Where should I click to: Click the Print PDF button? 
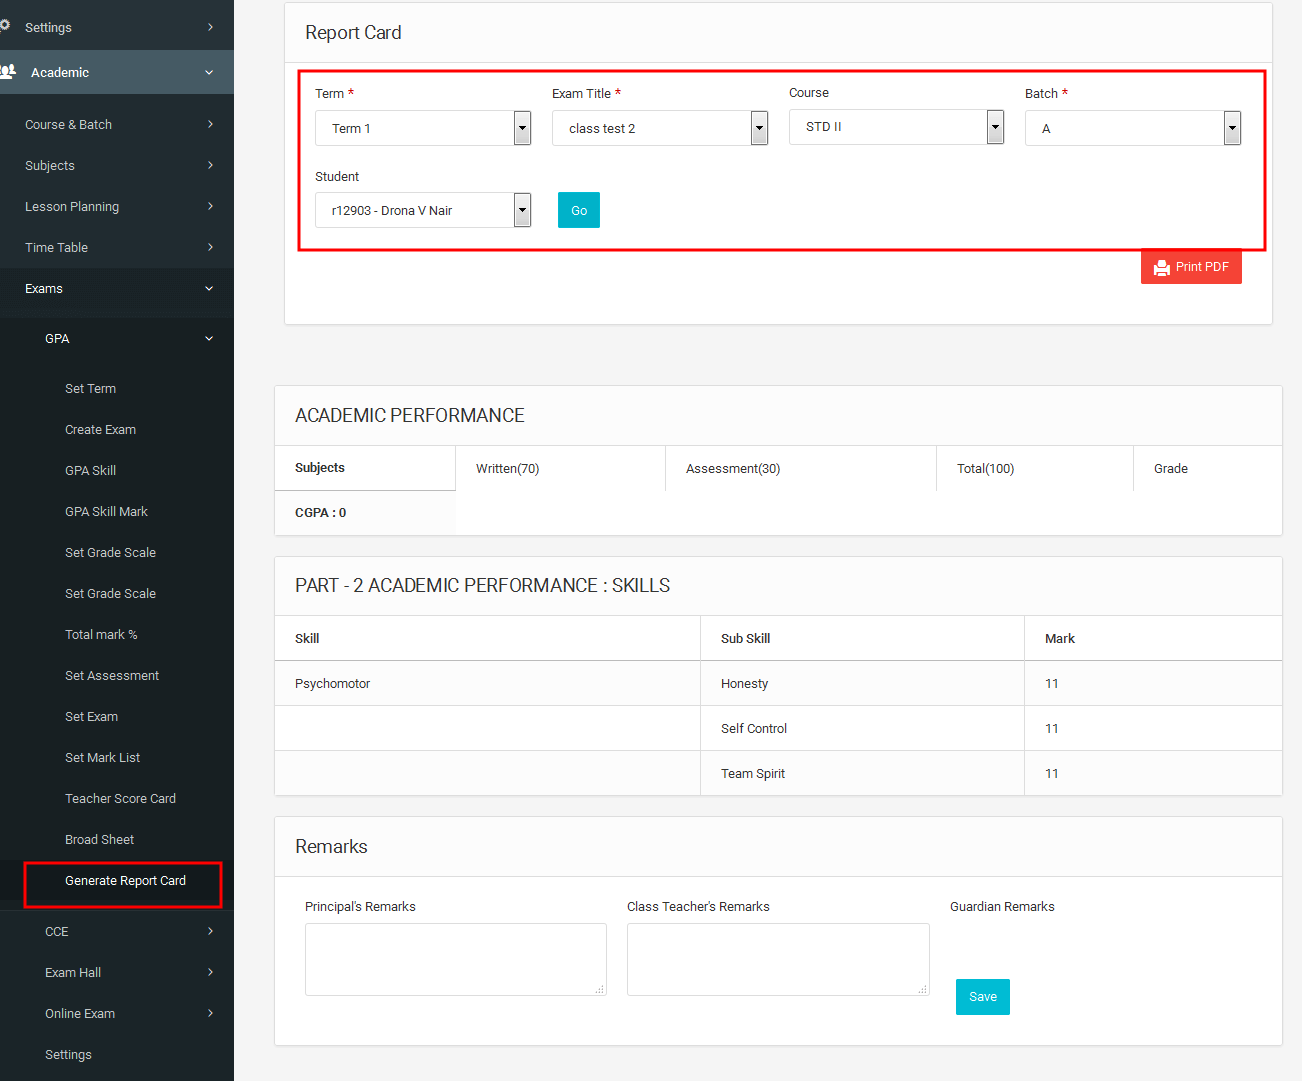pos(1191,267)
